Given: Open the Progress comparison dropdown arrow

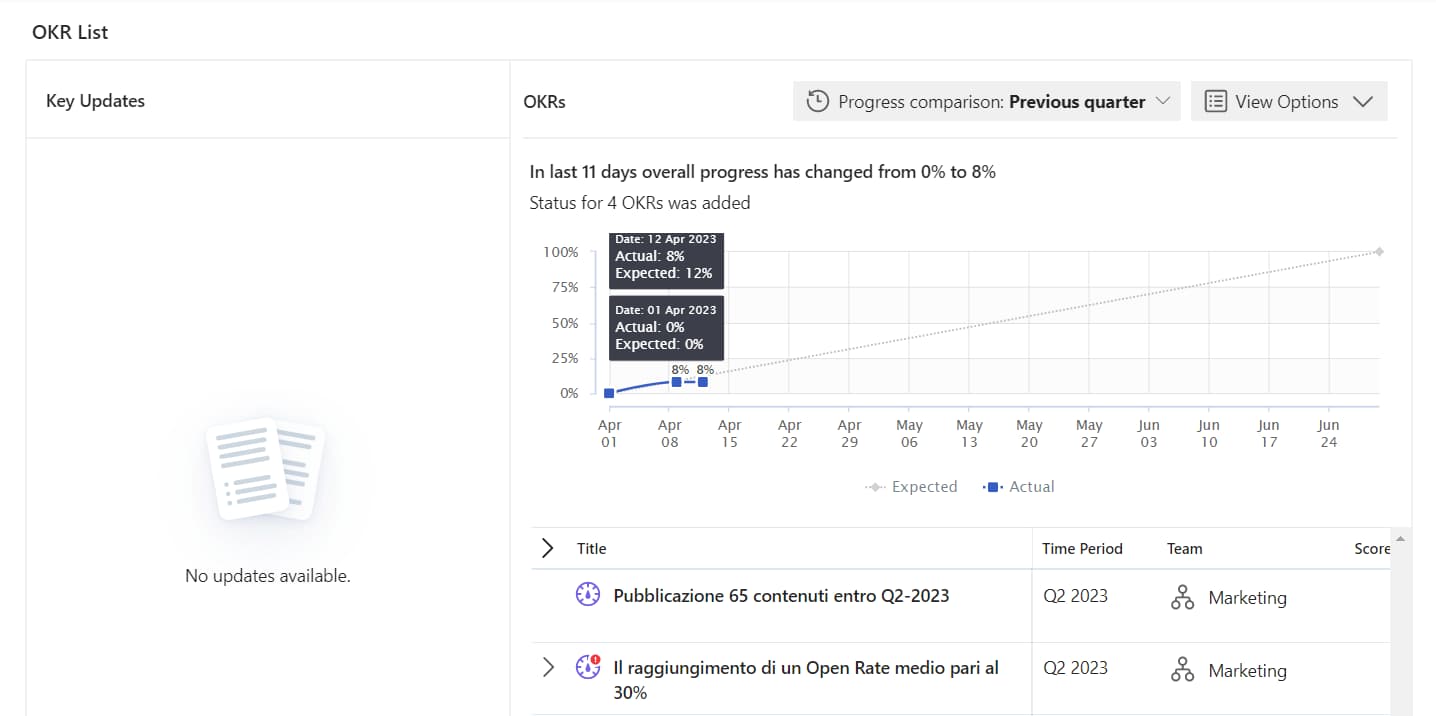Looking at the screenshot, I should click(1162, 102).
